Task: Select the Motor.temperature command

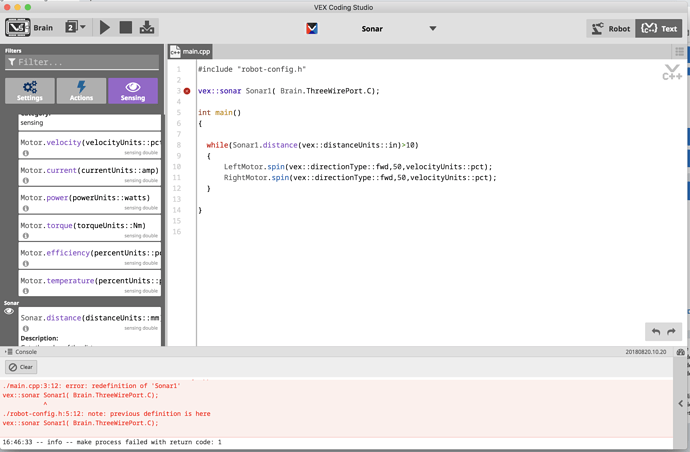Action: pyautogui.click(x=90, y=283)
